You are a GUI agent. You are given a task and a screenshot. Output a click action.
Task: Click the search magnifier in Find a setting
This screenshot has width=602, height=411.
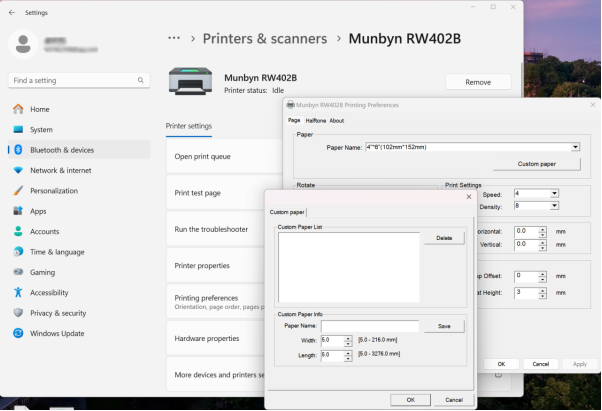tap(141, 80)
